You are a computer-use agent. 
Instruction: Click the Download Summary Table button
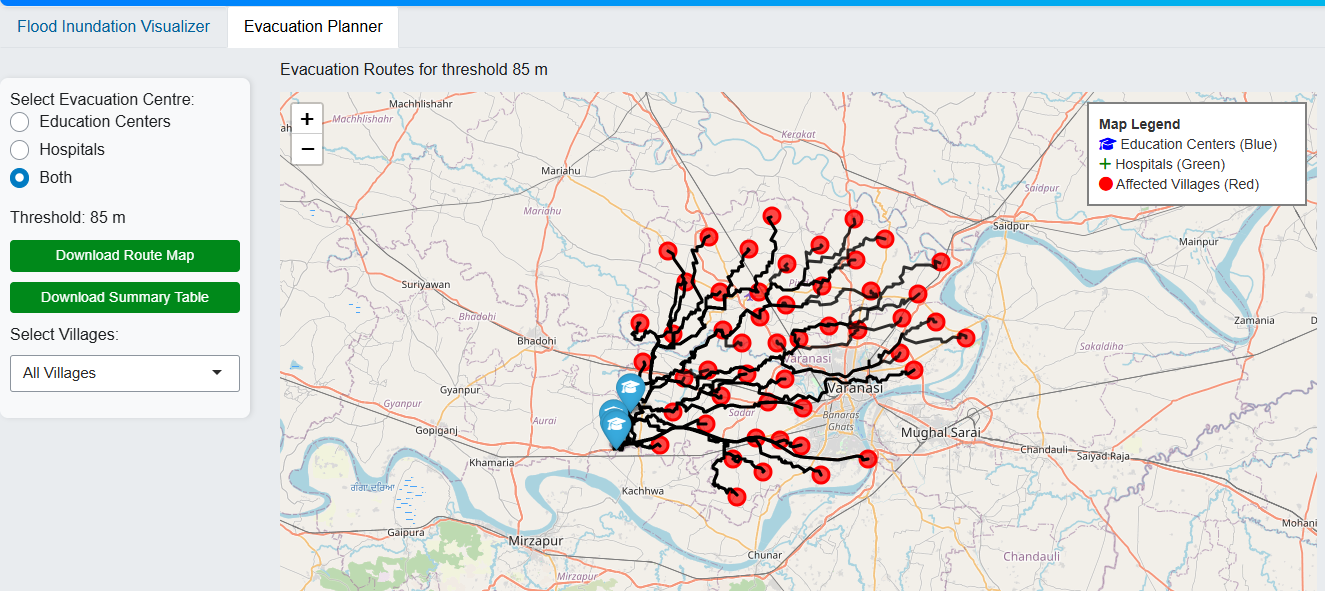(125, 297)
